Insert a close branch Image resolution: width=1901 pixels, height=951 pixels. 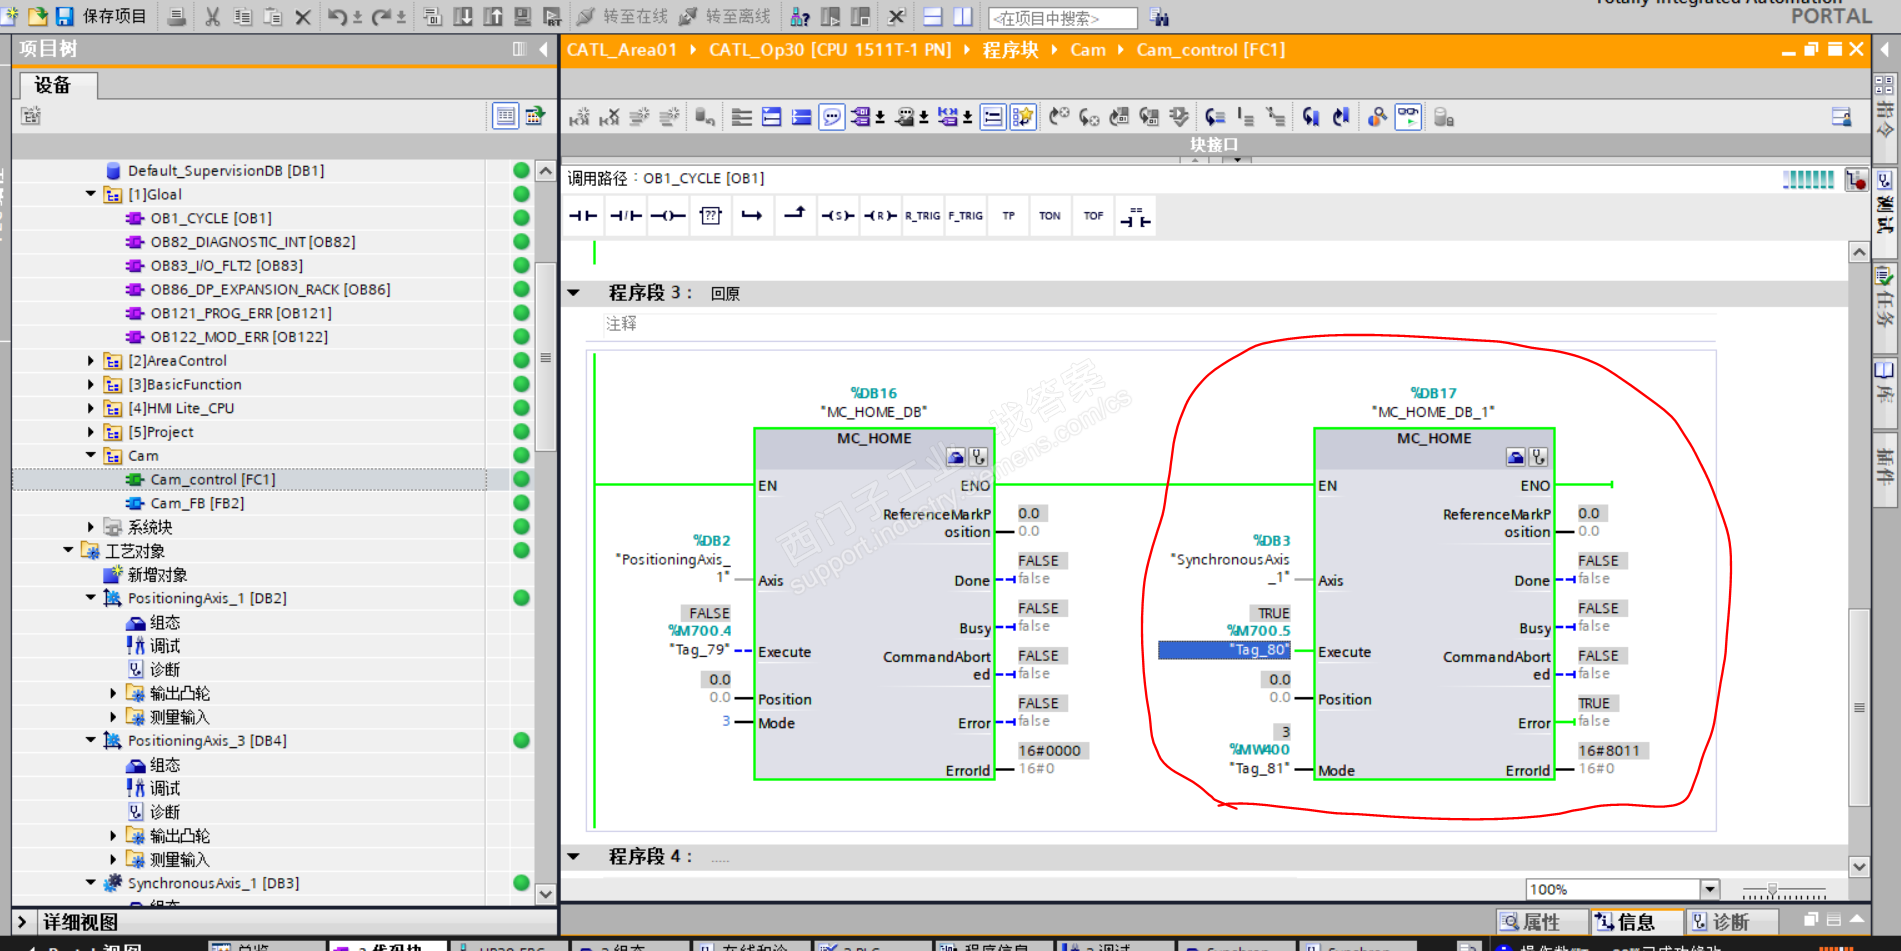(x=795, y=214)
